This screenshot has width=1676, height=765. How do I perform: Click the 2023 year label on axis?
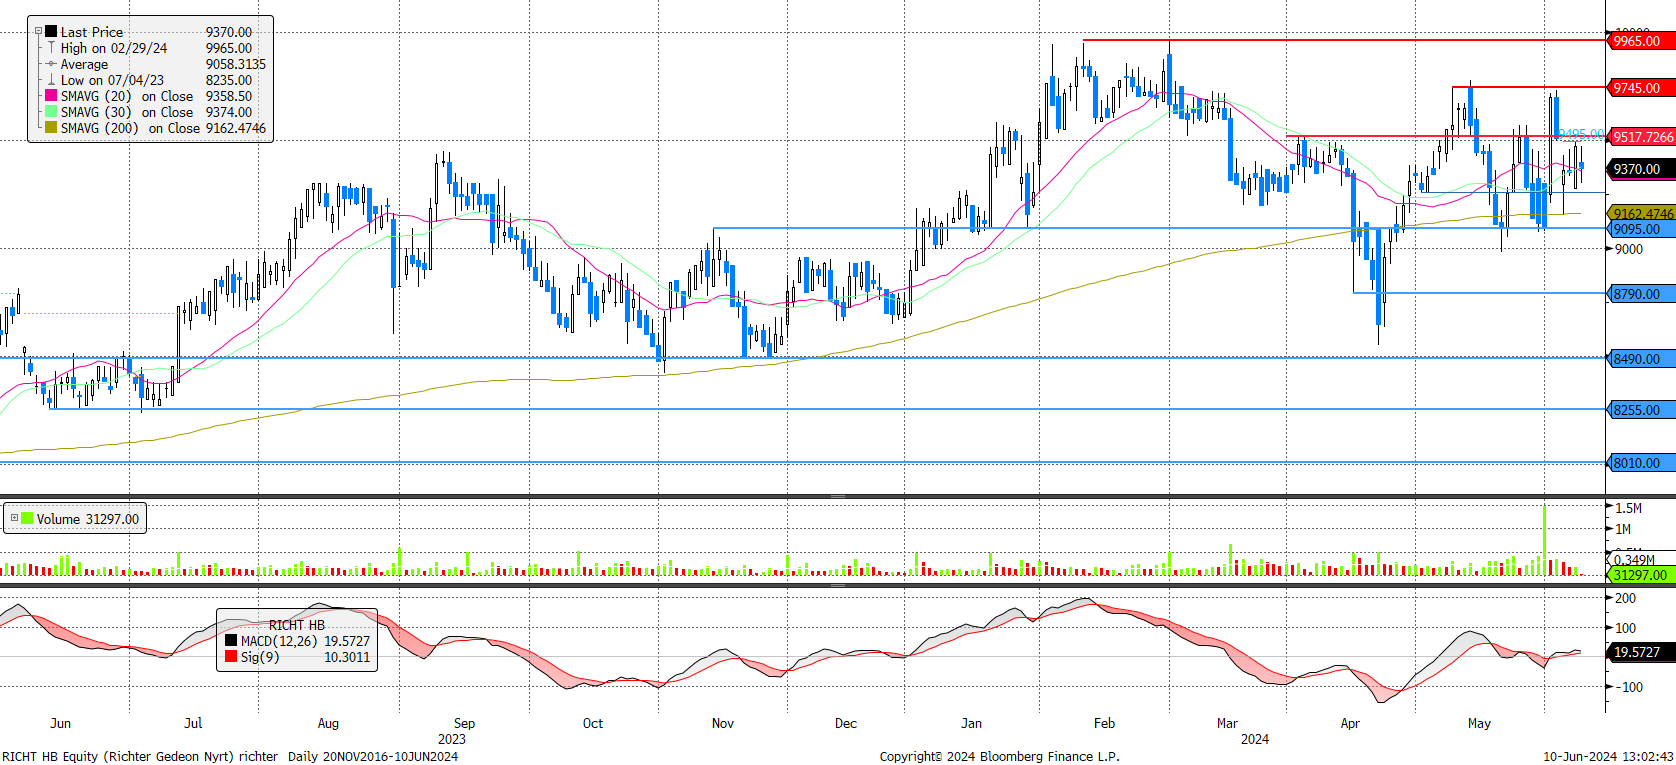(x=452, y=739)
